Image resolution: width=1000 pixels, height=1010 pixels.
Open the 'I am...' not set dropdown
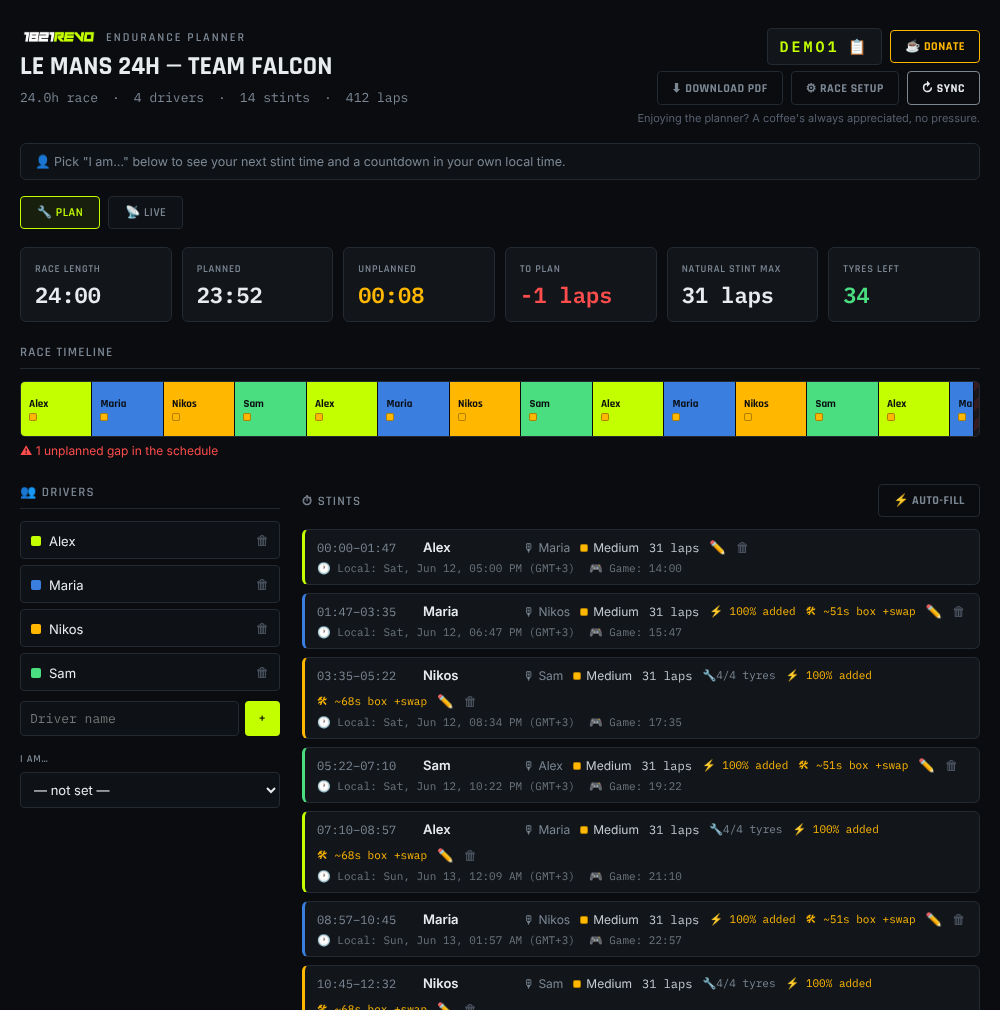coord(149,790)
